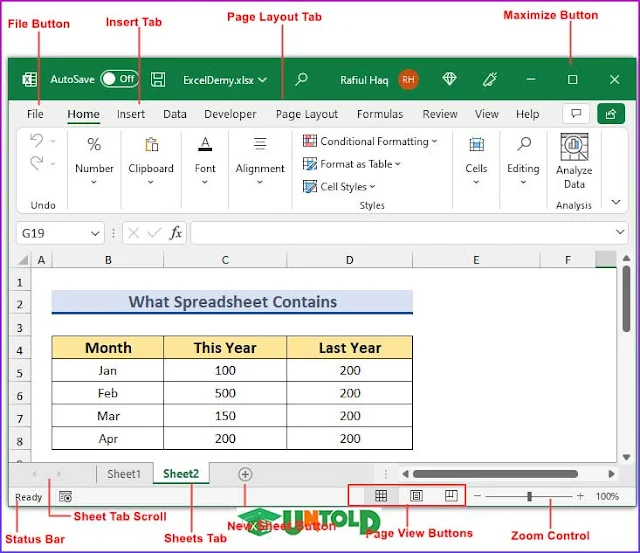Screen dimensions: 640x553
Task: Switch to the View tab
Action: [486, 114]
